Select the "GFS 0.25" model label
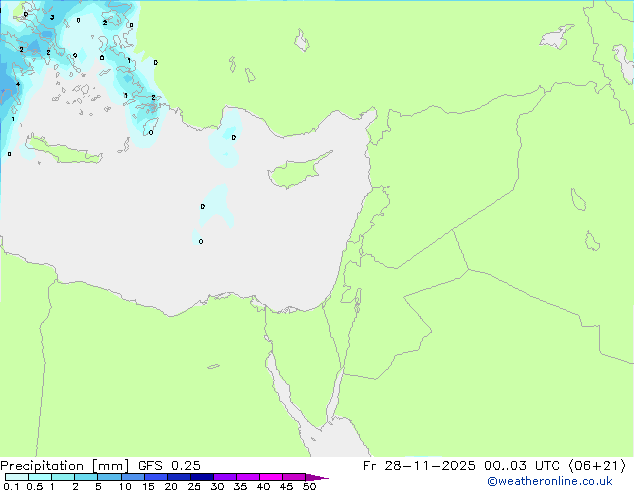634x490 pixels. [x=169, y=466]
